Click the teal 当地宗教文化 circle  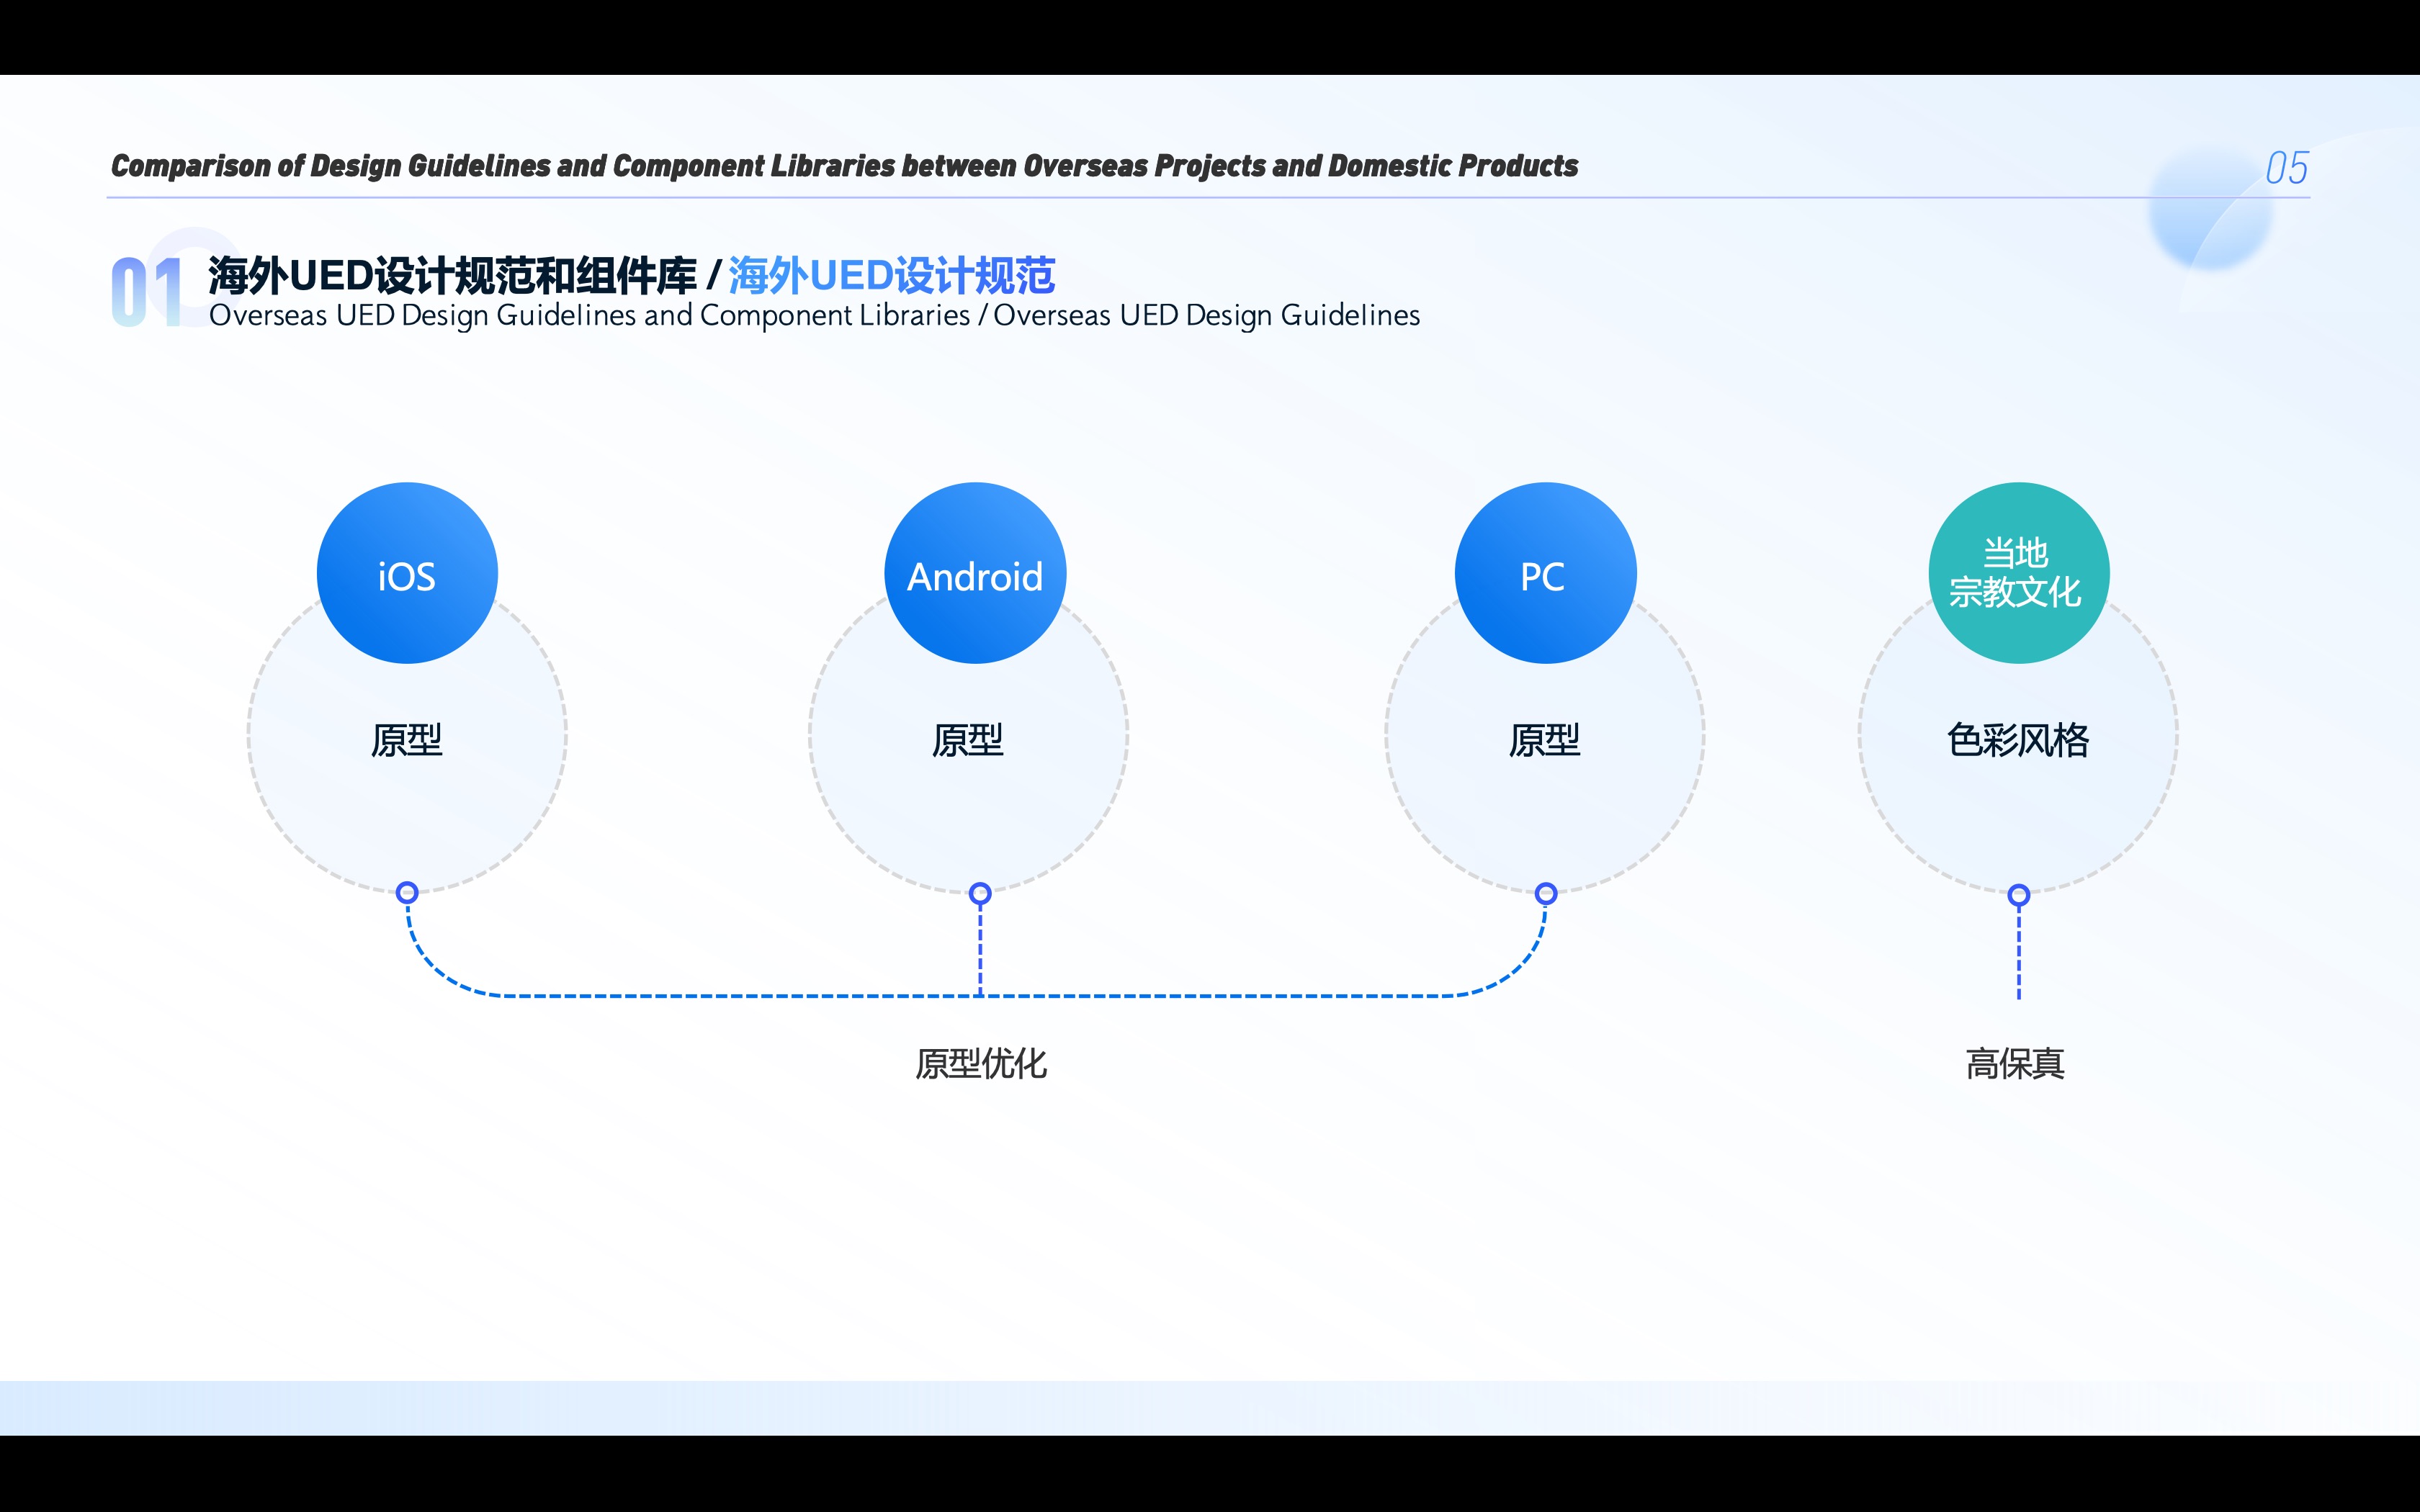2018,573
